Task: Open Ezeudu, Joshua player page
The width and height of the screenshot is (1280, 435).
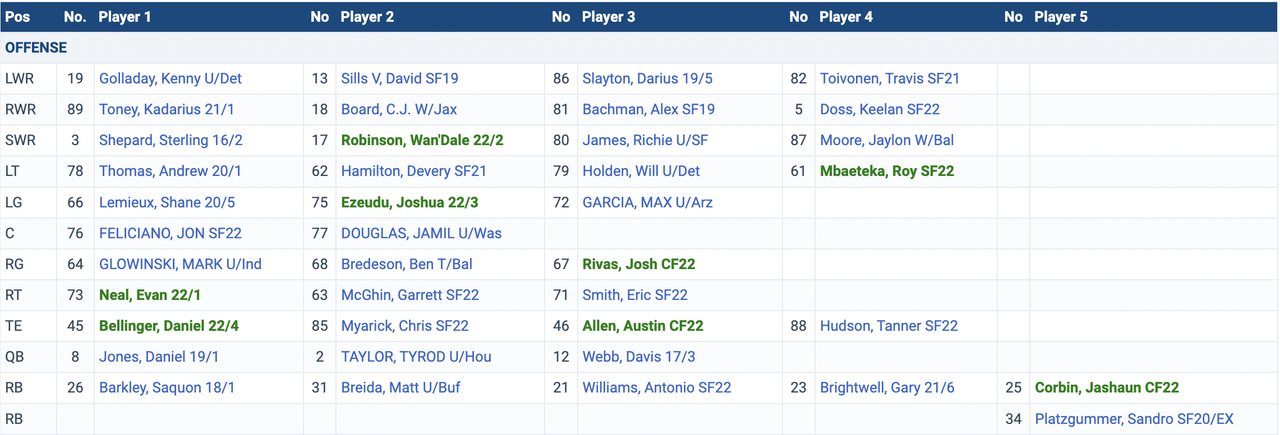Action: (409, 202)
